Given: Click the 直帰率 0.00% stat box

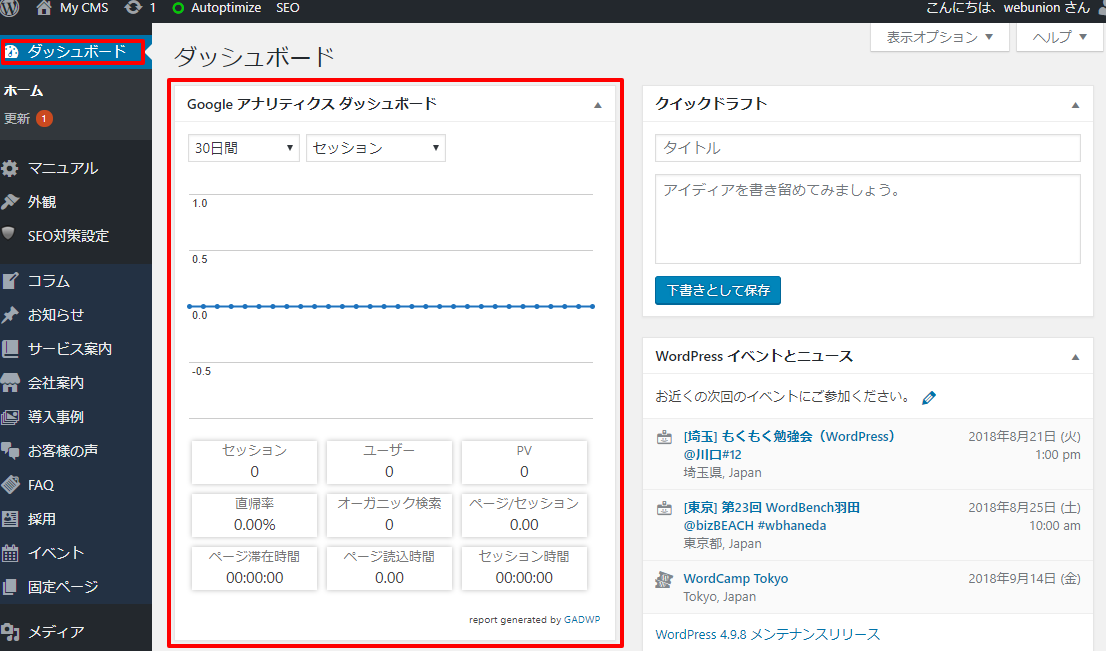Looking at the screenshot, I should pos(254,515).
